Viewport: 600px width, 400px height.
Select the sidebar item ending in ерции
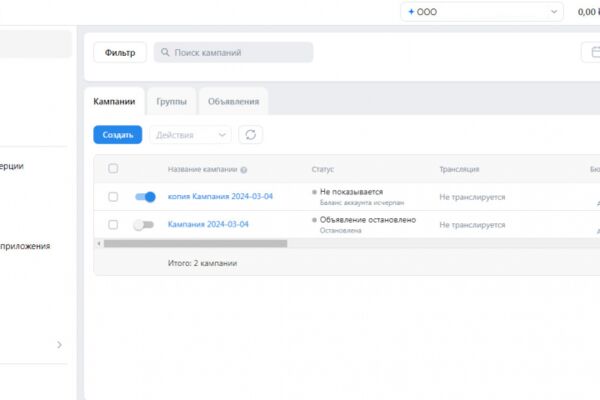(x=12, y=166)
